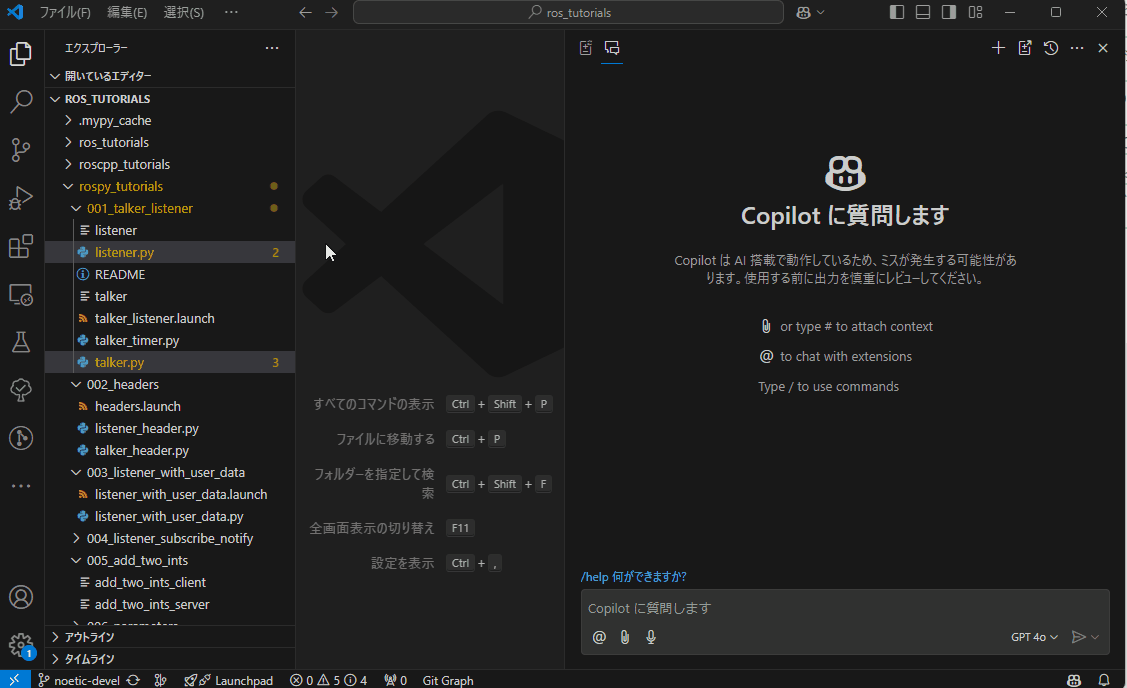Open chat in editor icon

(x=1024, y=48)
